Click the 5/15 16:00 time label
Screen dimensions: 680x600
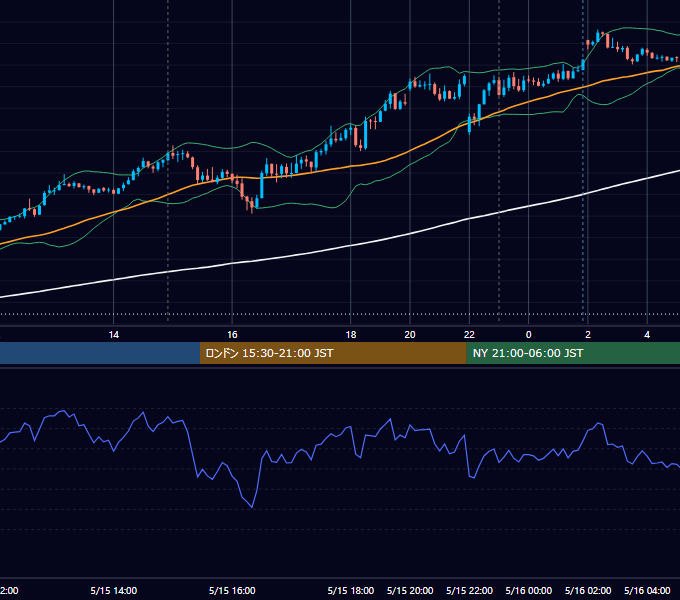232,590
